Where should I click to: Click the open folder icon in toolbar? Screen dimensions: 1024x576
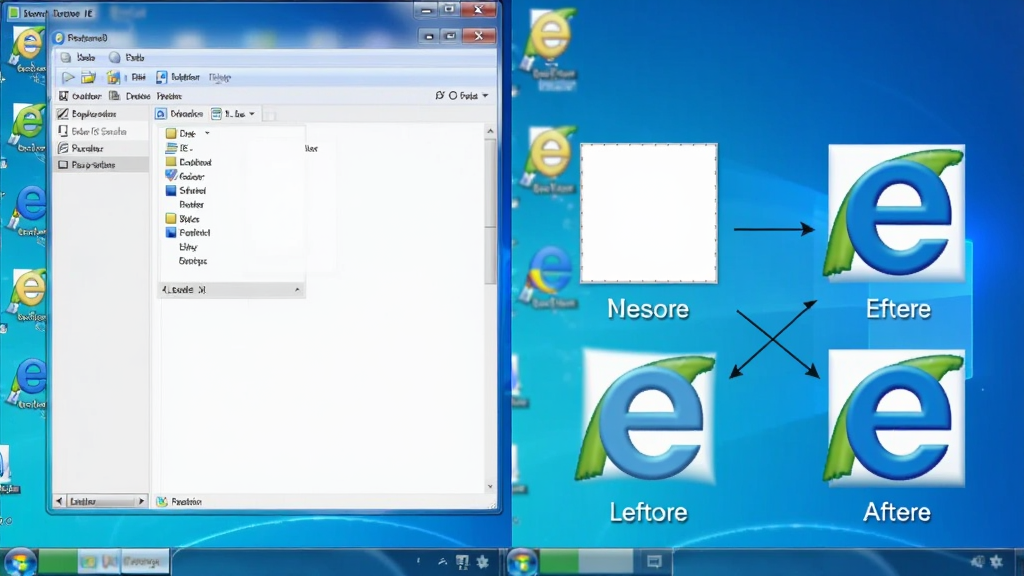88,77
